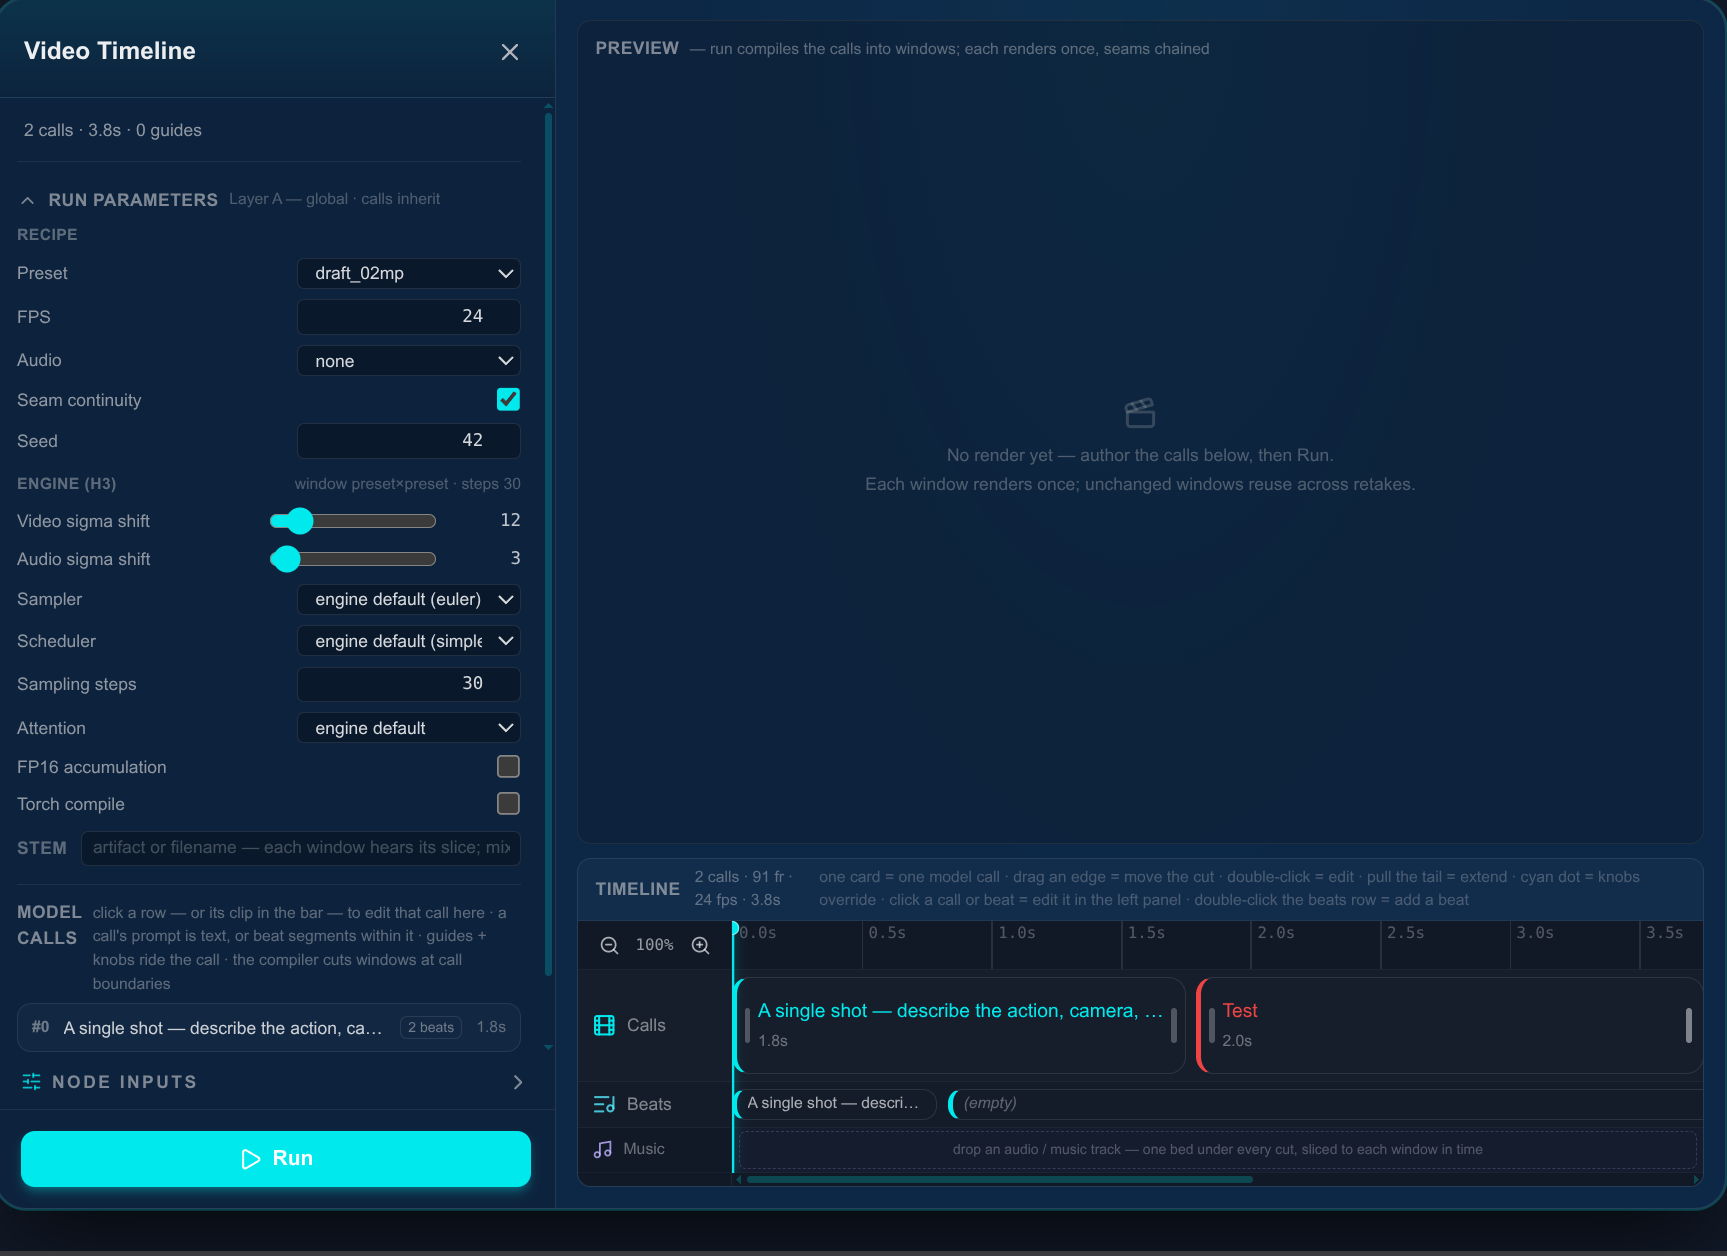
Task: Close the Video Timeline panel
Action: point(509,52)
